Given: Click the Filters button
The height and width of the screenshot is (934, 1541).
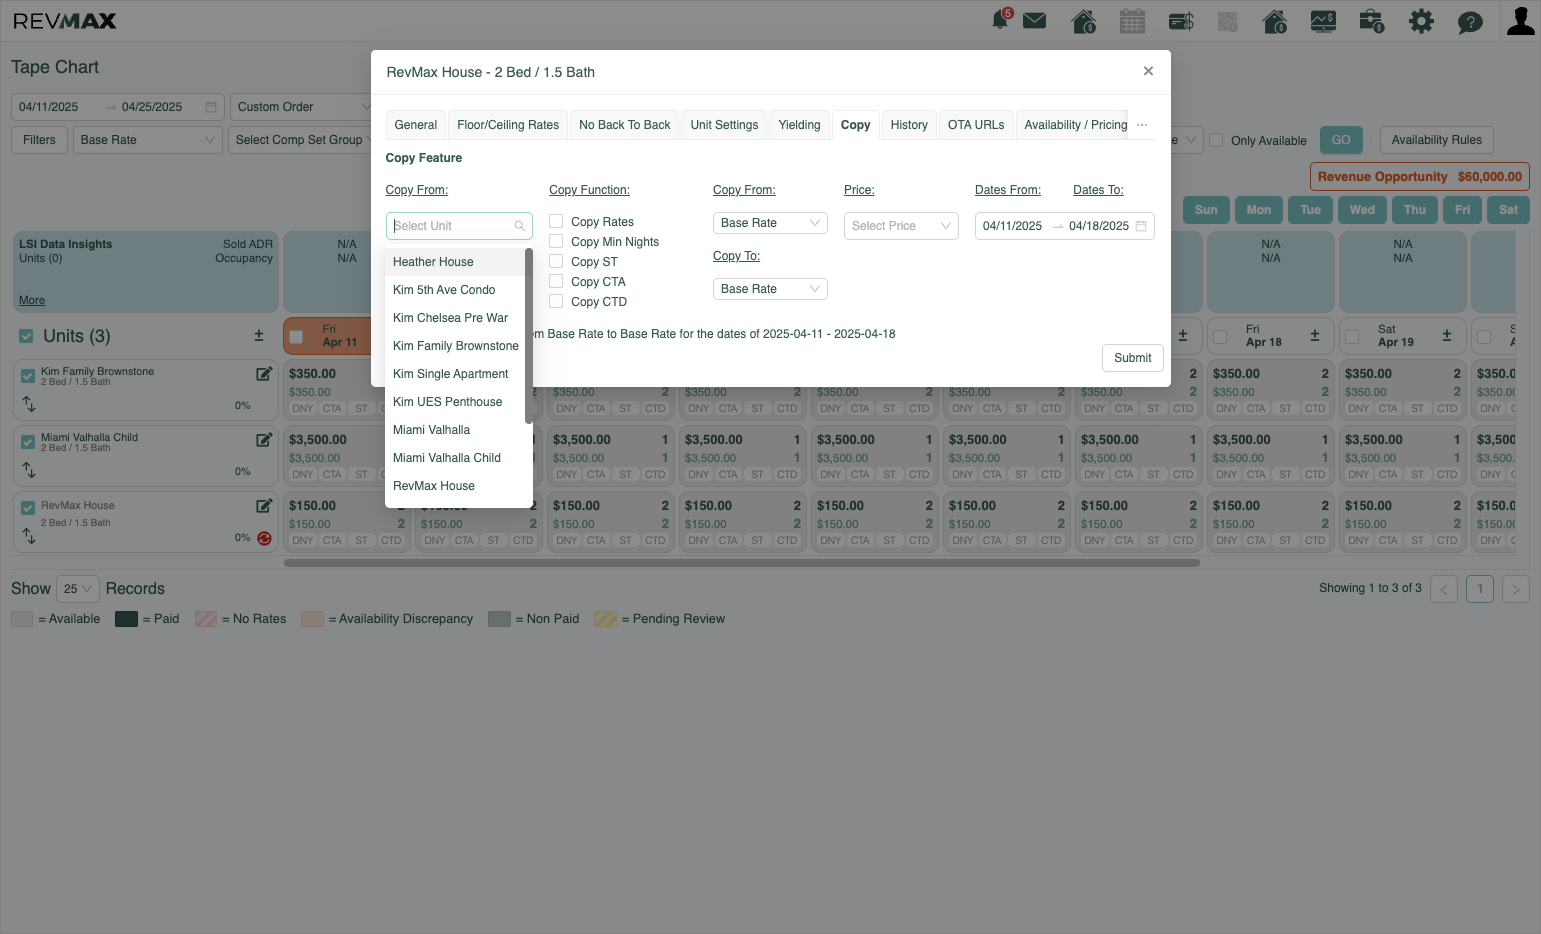Looking at the screenshot, I should 39,140.
